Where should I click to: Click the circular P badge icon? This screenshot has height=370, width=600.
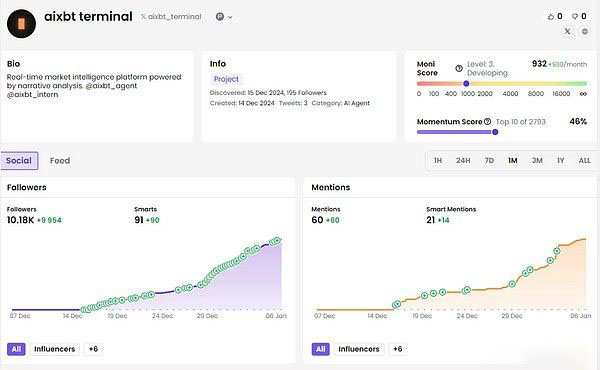[220, 16]
